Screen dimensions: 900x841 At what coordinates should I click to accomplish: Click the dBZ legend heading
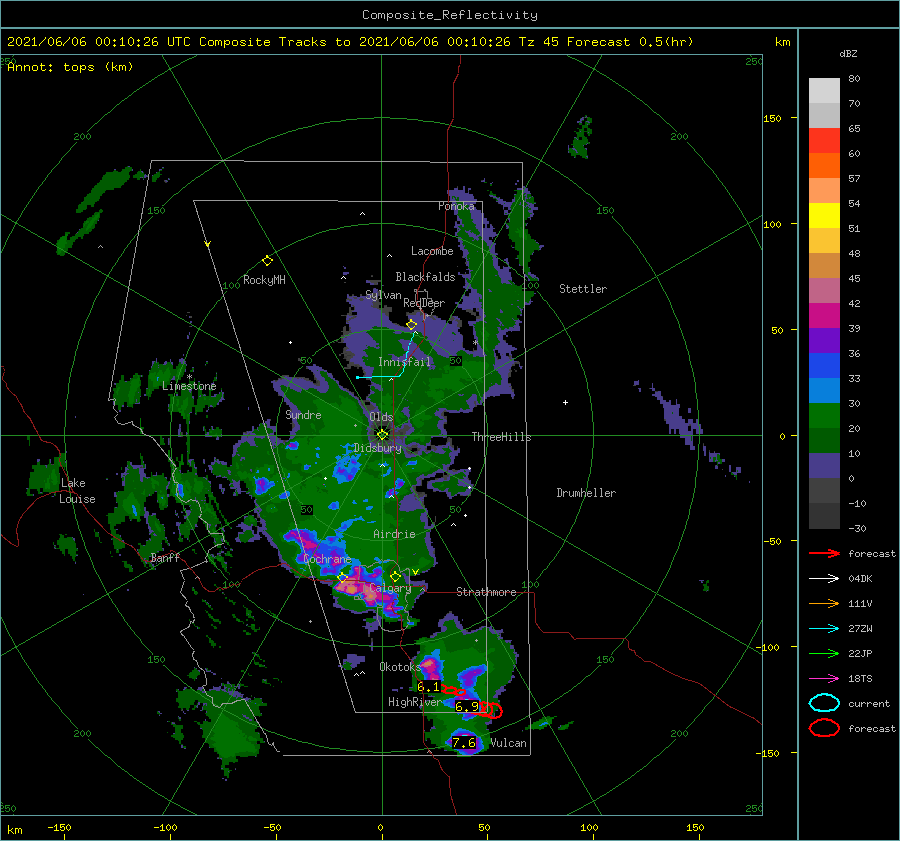(x=848, y=54)
